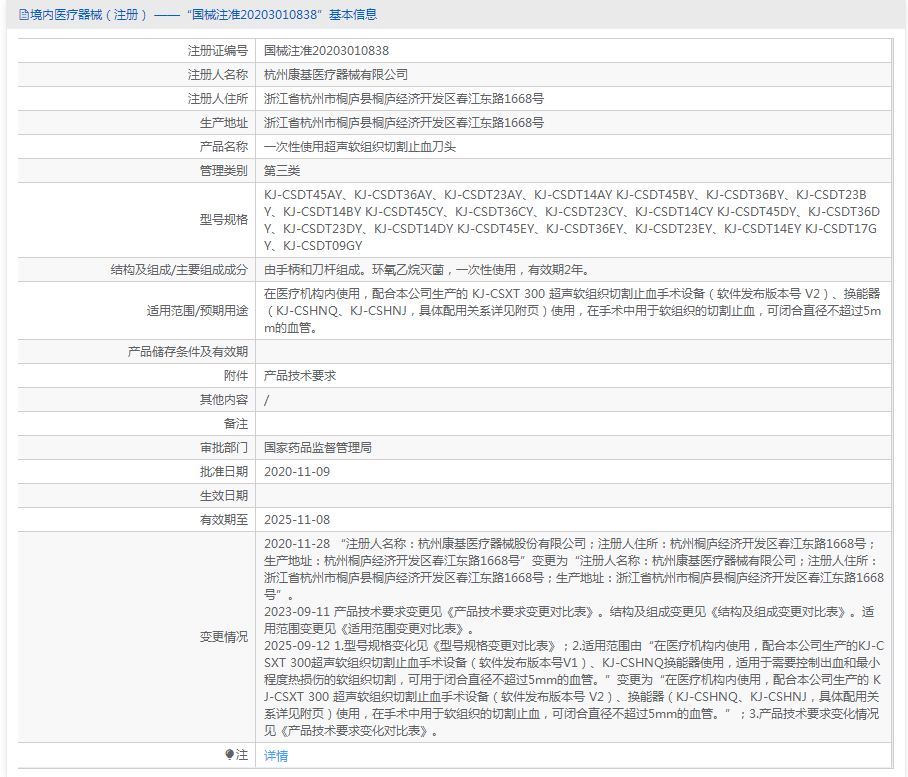The width and height of the screenshot is (908, 777).
Task: Select registration number 国械注准20203010838 value
Action: point(327,51)
